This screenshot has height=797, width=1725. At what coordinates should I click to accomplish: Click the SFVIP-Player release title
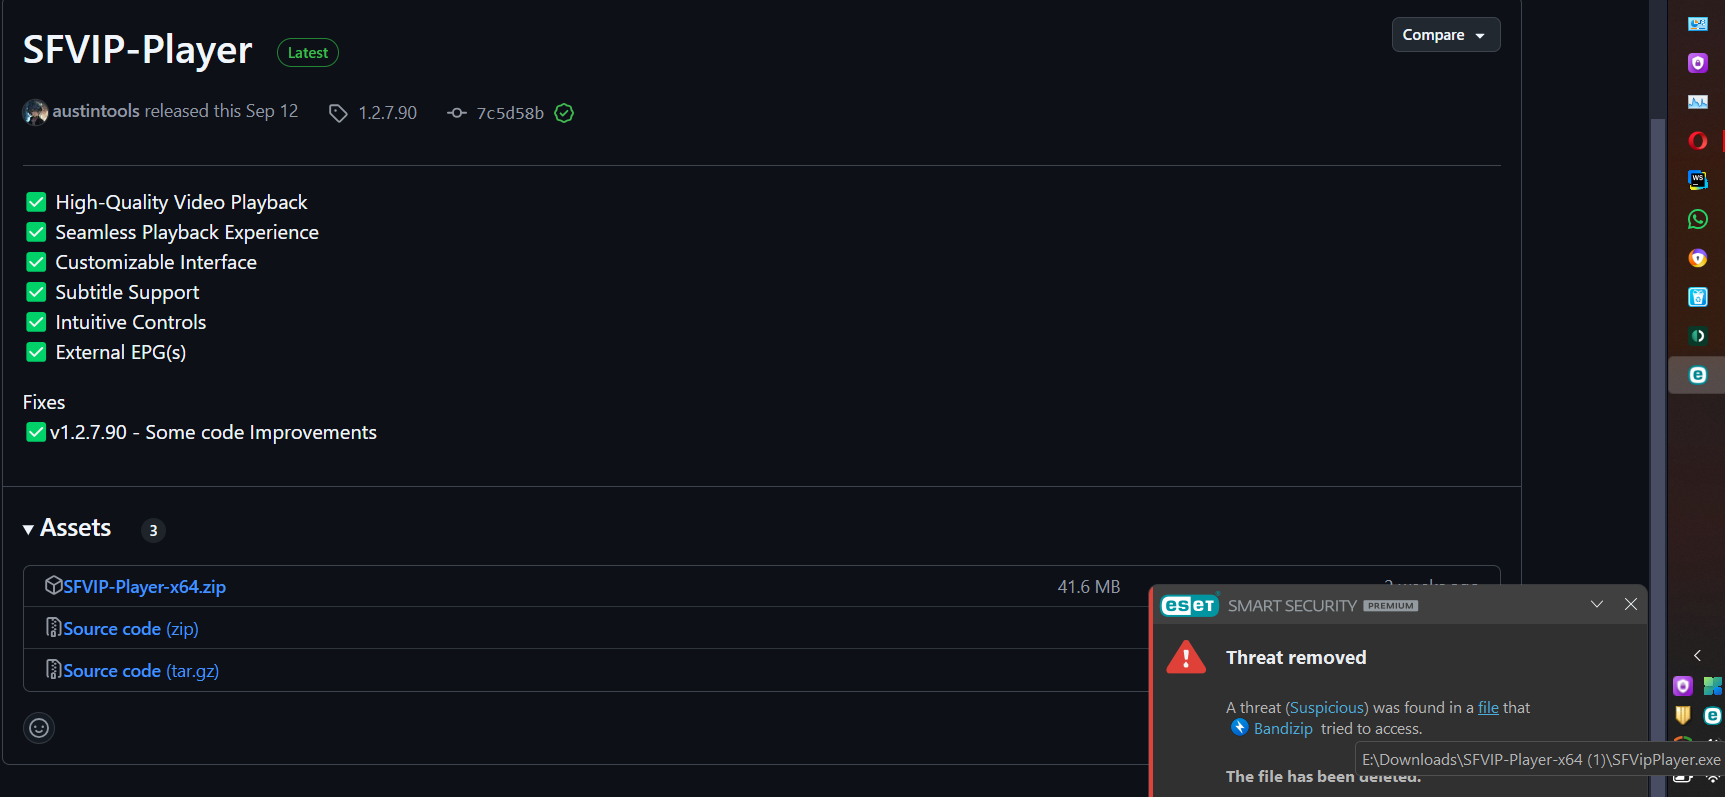(x=138, y=50)
